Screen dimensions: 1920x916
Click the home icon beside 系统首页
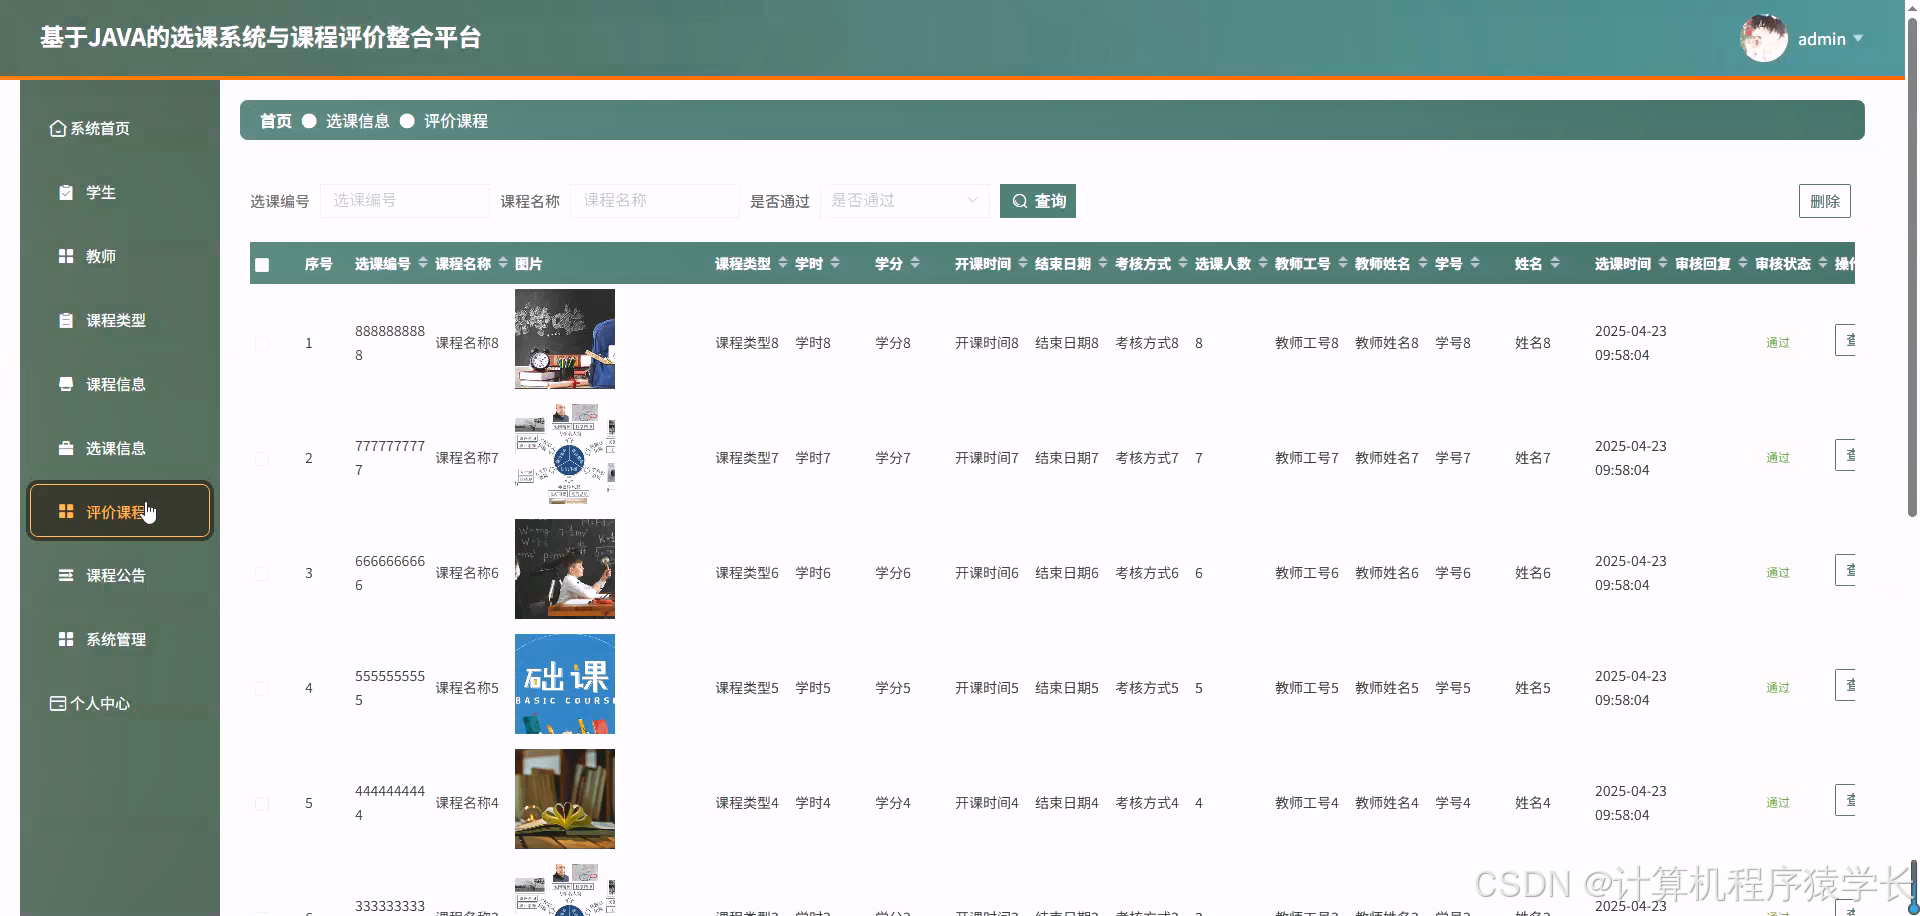click(x=58, y=128)
